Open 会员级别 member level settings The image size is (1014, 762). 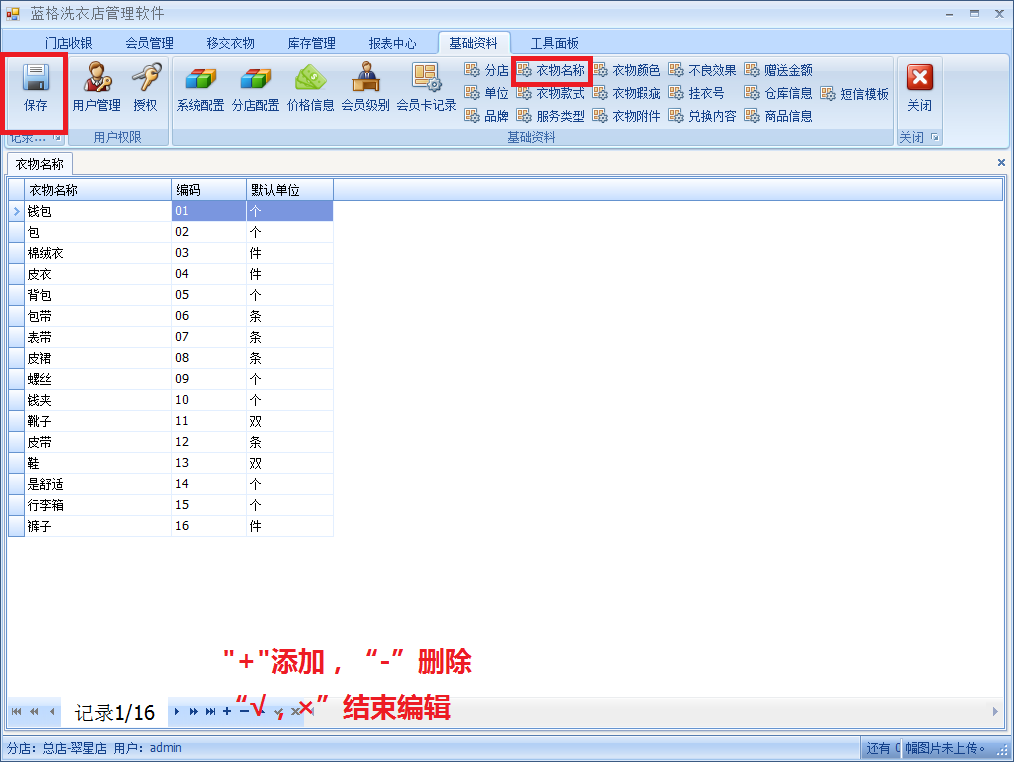365,86
